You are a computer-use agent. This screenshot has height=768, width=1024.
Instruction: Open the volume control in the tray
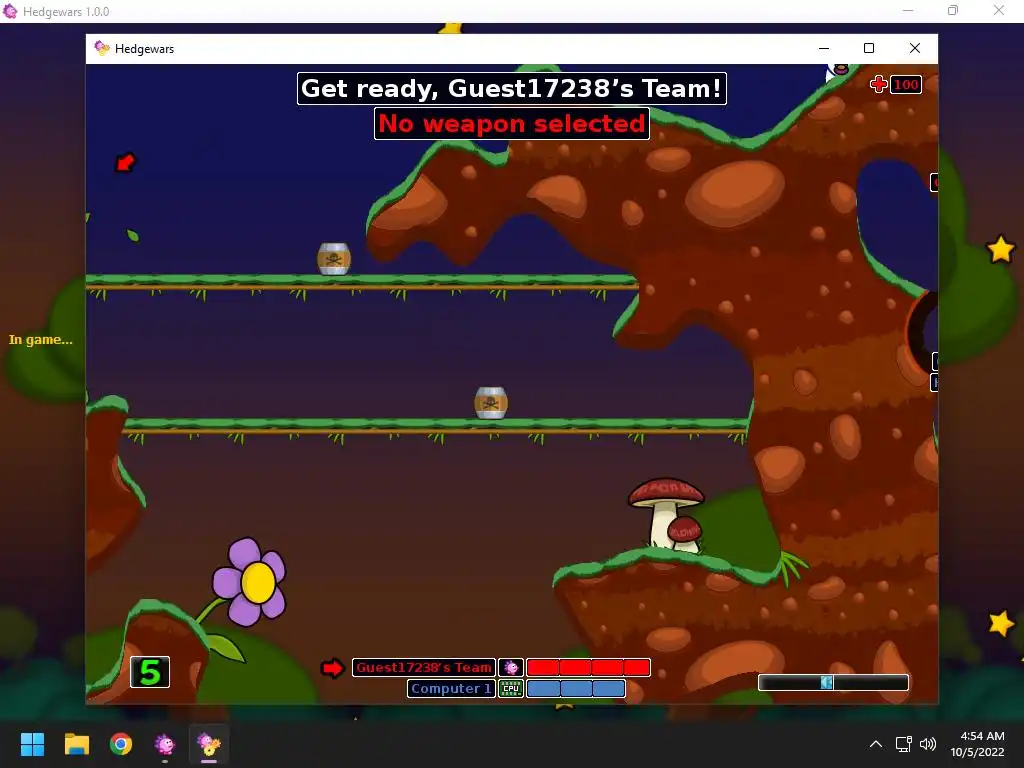[927, 744]
